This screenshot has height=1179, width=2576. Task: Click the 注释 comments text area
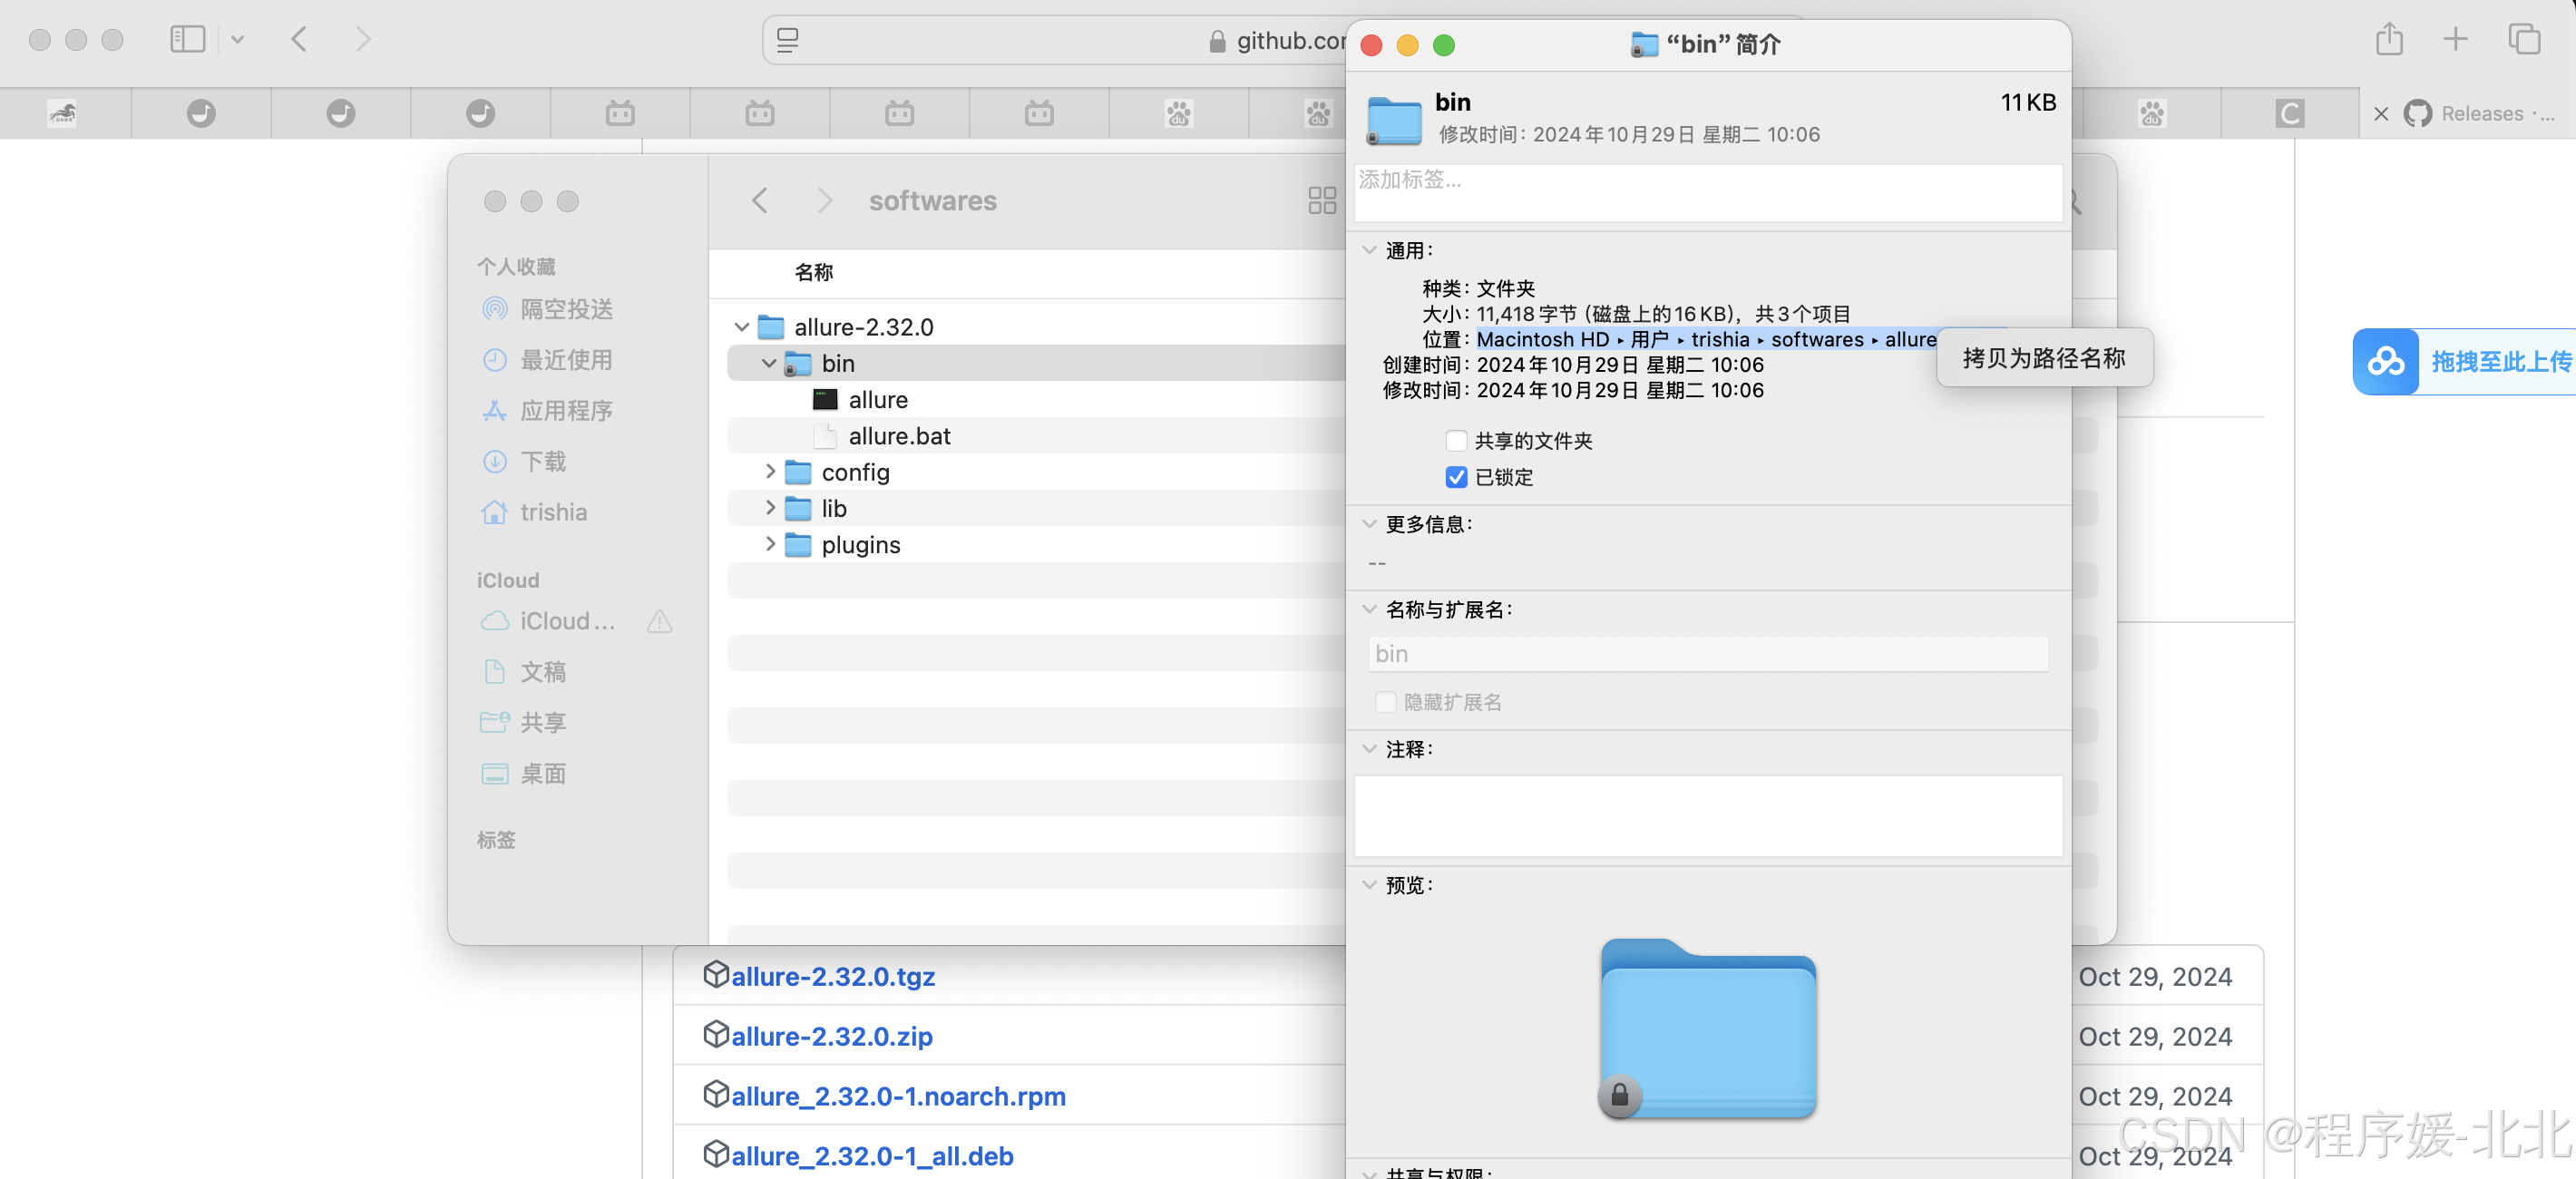1708,816
